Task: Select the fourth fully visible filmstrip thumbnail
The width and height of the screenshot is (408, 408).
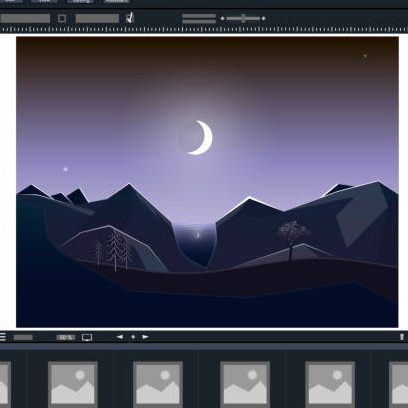Action: tap(330, 383)
